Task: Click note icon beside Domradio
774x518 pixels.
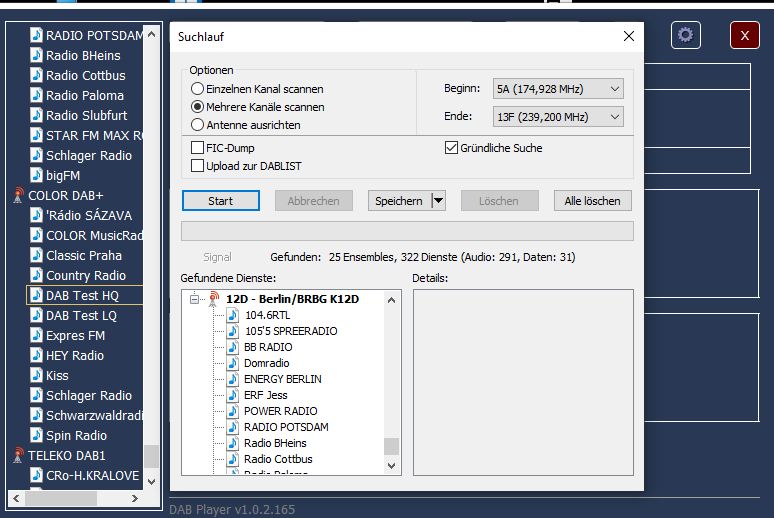Action: [x=233, y=362]
